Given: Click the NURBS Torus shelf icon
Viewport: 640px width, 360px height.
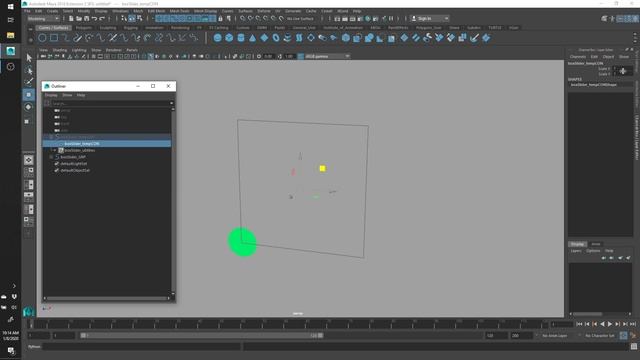Looking at the screenshot, I should [x=276, y=38].
